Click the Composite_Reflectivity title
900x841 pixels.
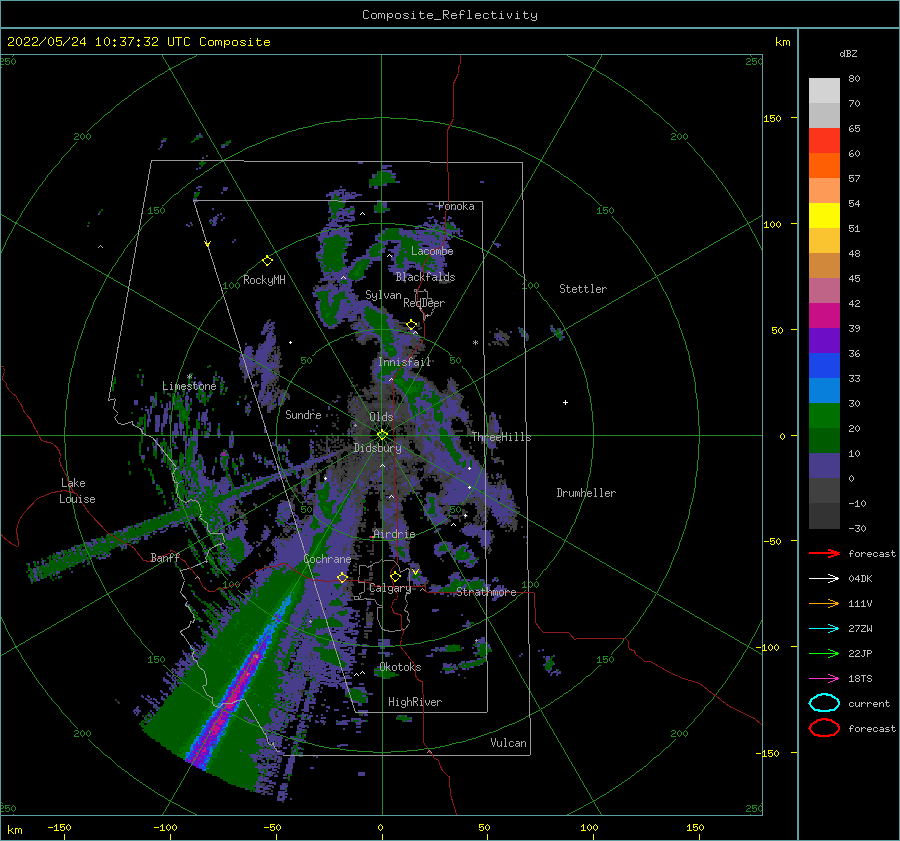pyautogui.click(x=450, y=15)
